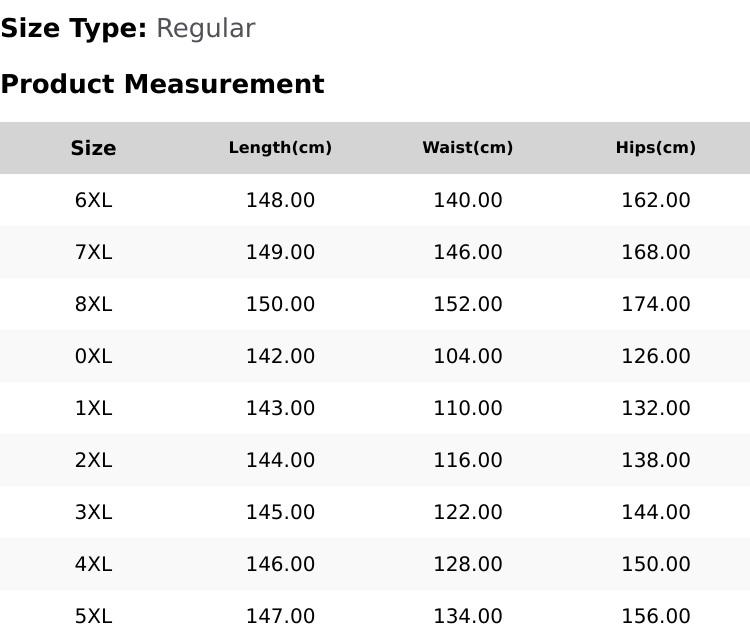Select the 1XL size row label
The image size is (750, 642).
93,409
